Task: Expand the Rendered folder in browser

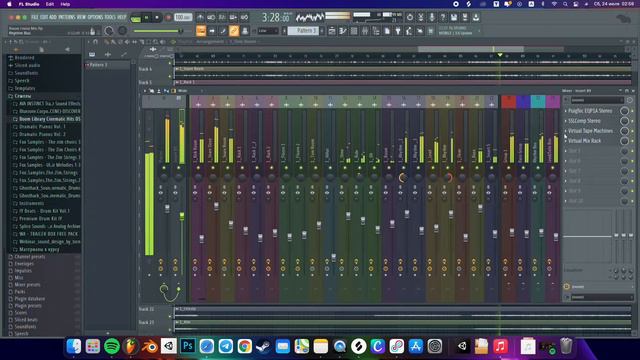Action: pos(24,58)
